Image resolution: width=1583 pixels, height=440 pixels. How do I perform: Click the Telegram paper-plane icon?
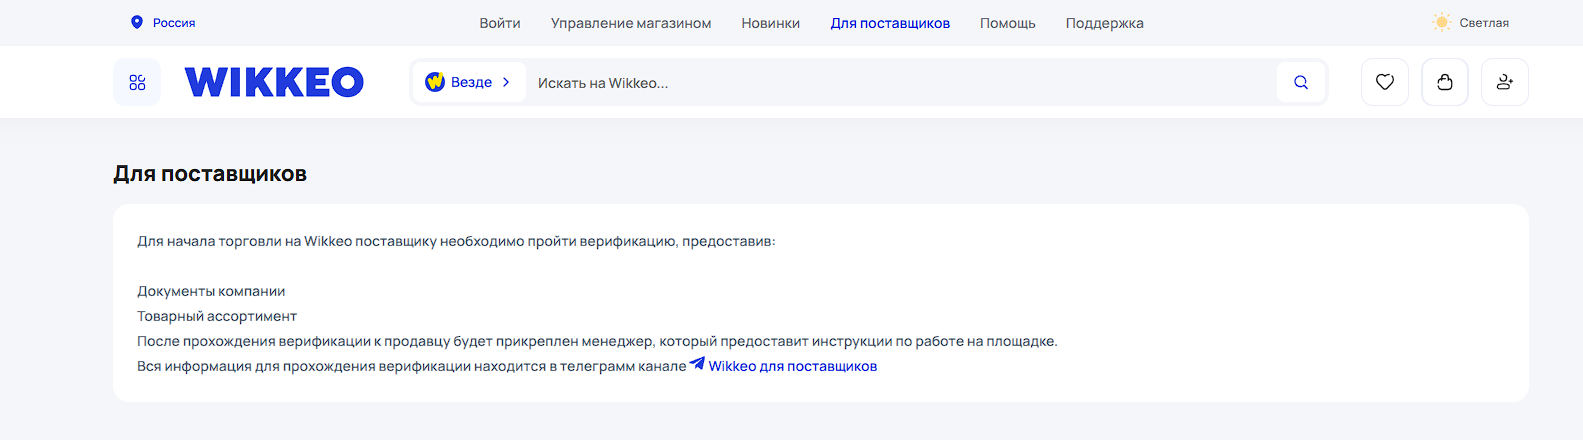pos(697,364)
